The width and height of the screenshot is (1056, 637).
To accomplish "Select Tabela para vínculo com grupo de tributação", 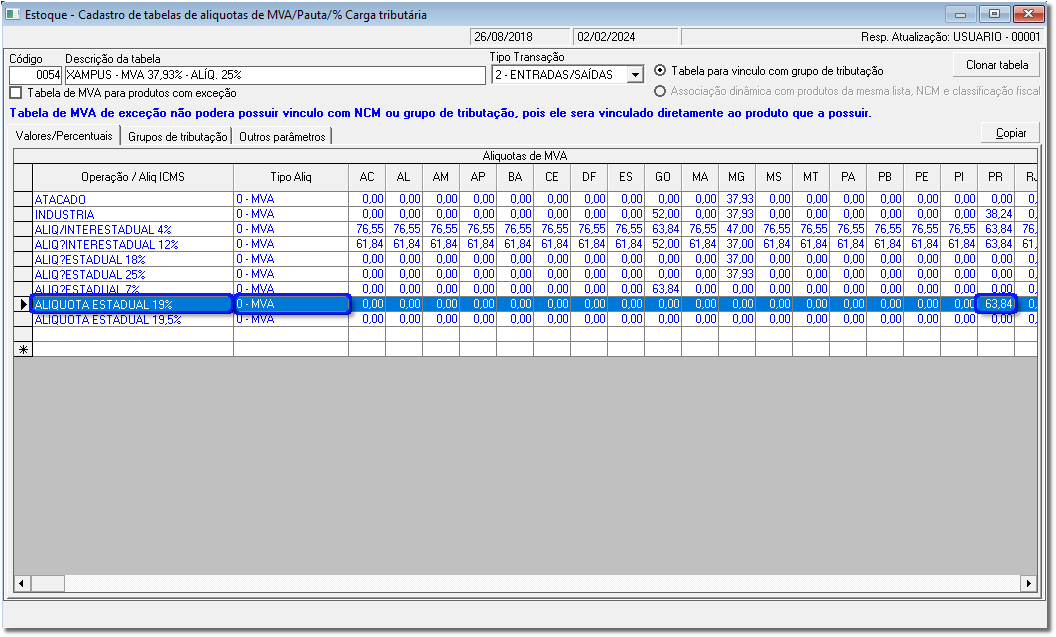I will (660, 71).
